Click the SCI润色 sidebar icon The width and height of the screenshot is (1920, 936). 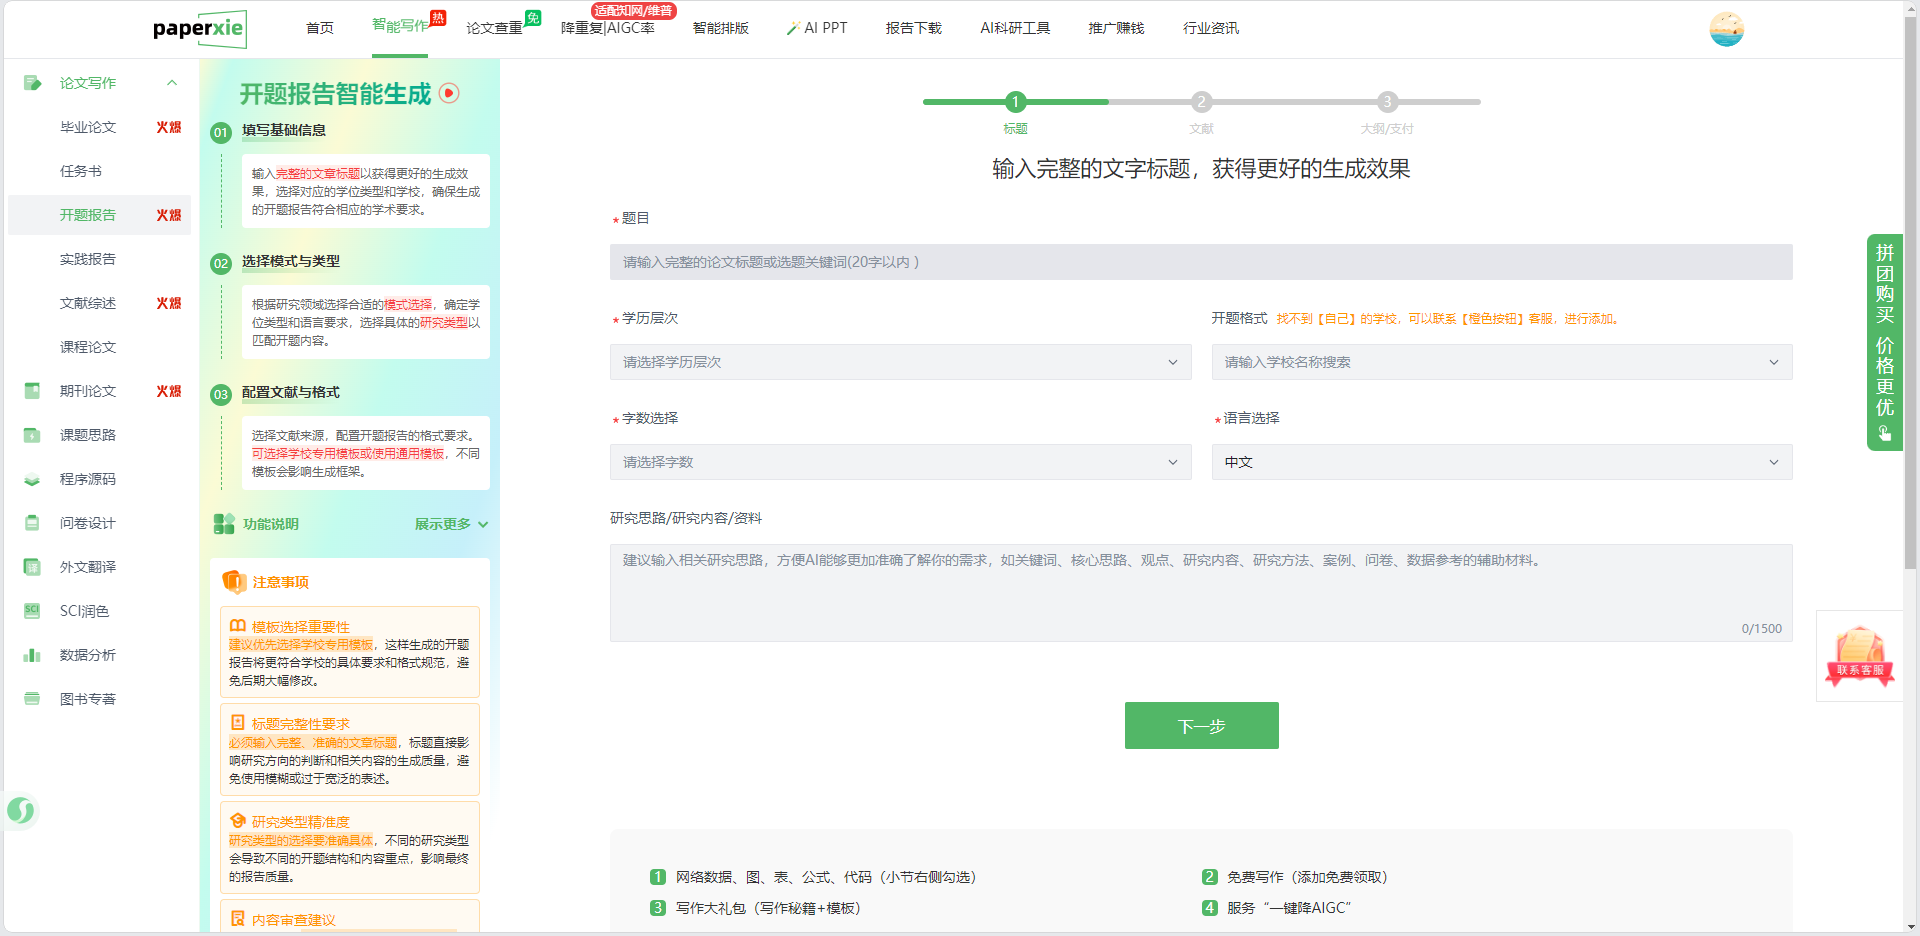(x=32, y=611)
